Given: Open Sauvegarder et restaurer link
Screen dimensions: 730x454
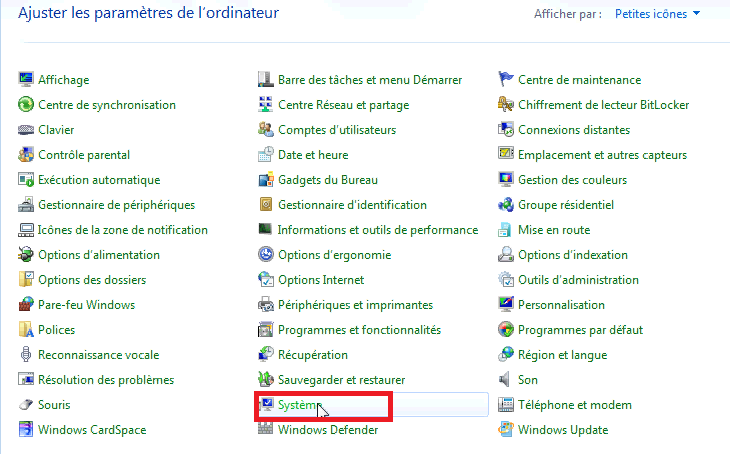Looking at the screenshot, I should [x=342, y=380].
